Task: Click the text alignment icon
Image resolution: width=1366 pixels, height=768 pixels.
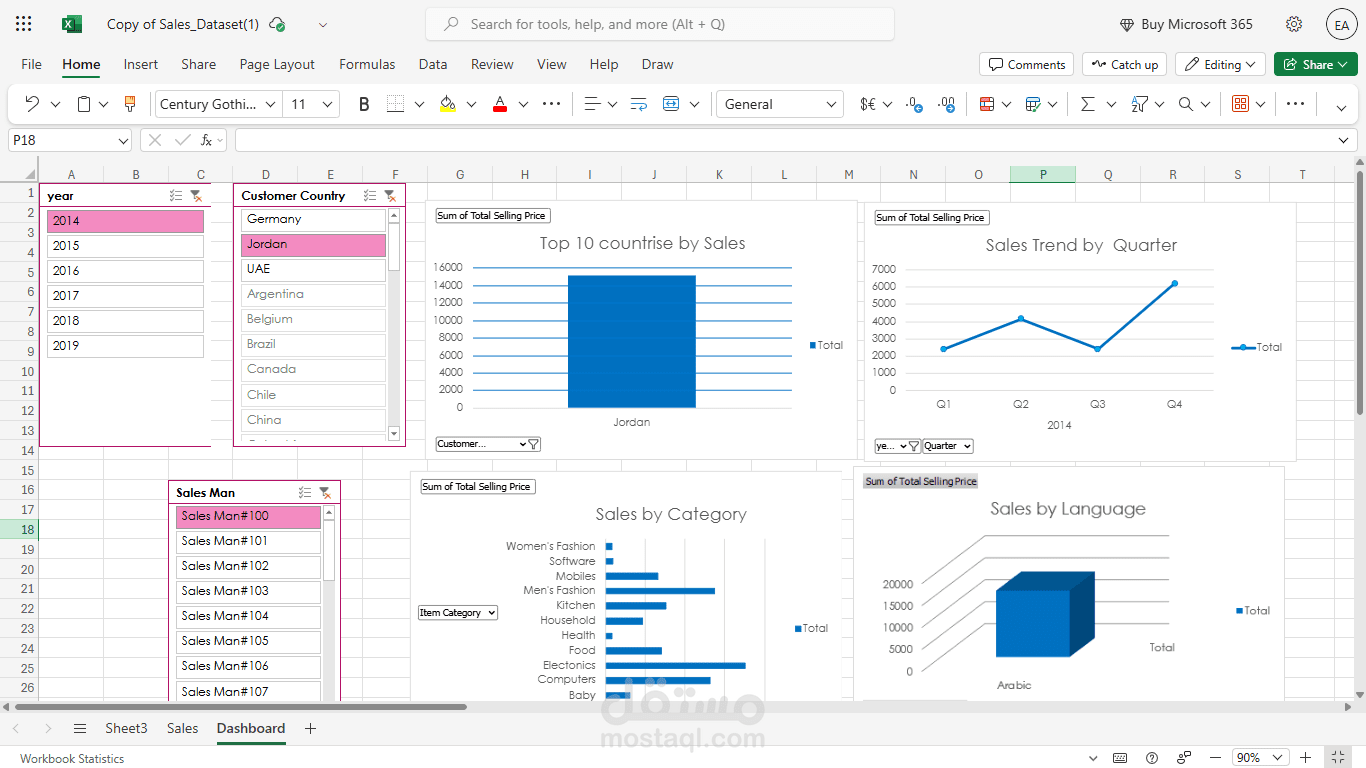Action: pyautogui.click(x=592, y=104)
